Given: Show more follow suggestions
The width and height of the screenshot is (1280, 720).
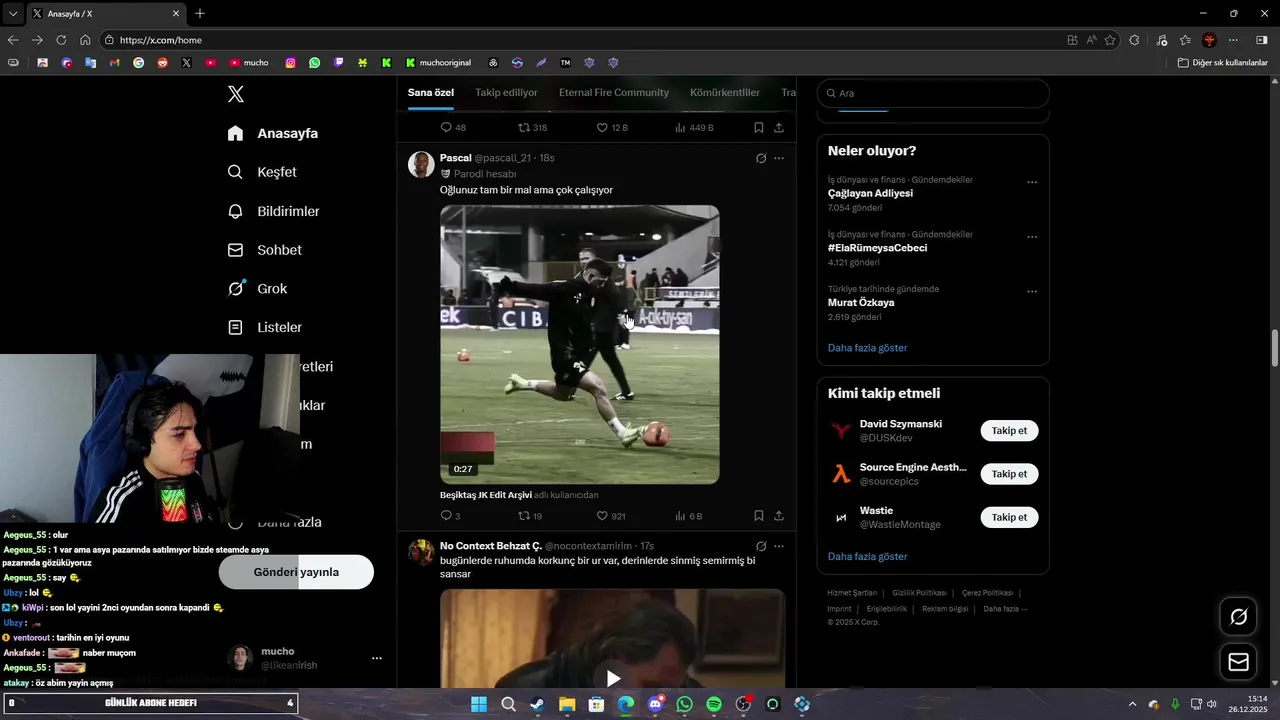Looking at the screenshot, I should [868, 556].
